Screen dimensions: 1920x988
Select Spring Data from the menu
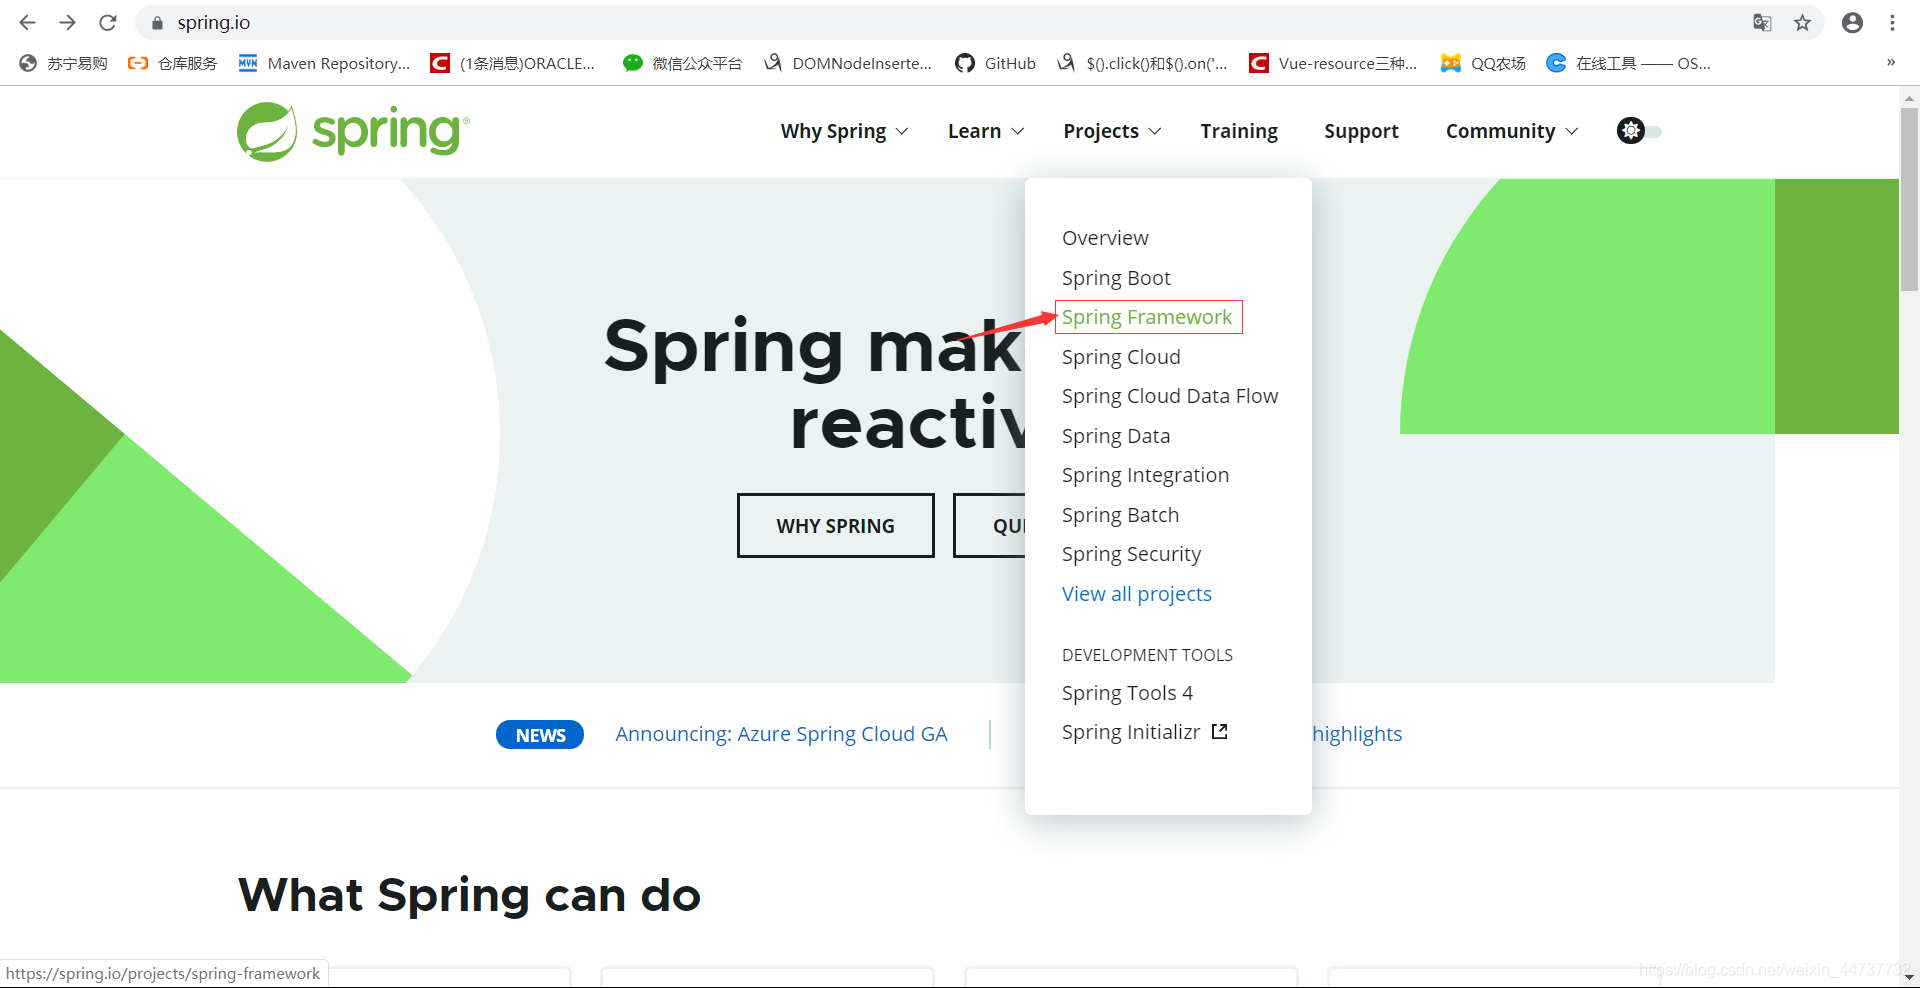[1116, 436]
